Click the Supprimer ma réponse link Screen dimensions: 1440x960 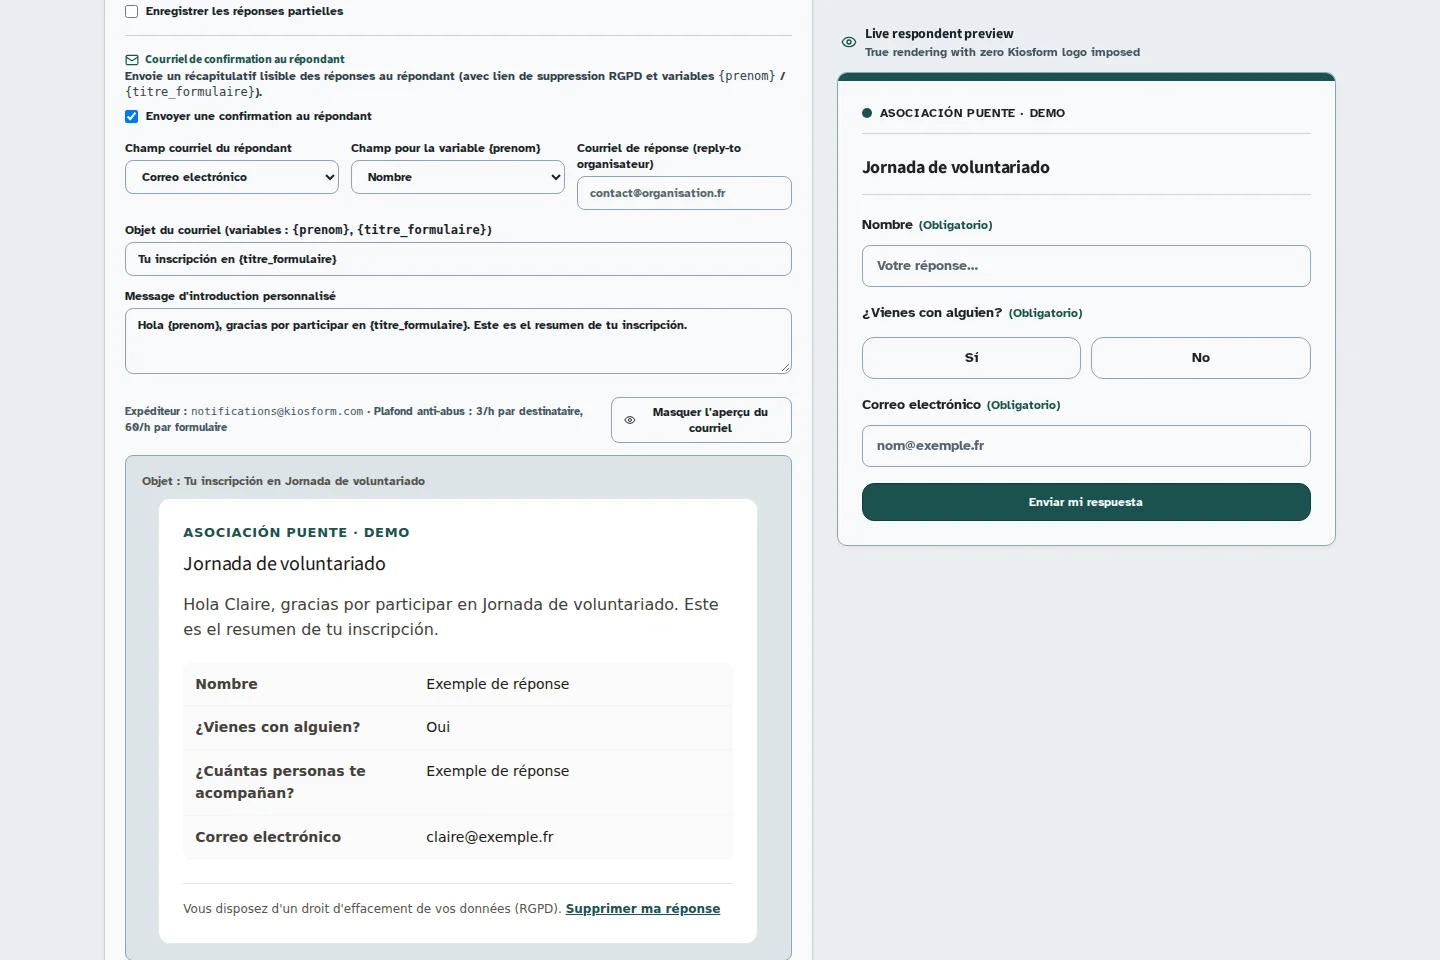click(643, 909)
